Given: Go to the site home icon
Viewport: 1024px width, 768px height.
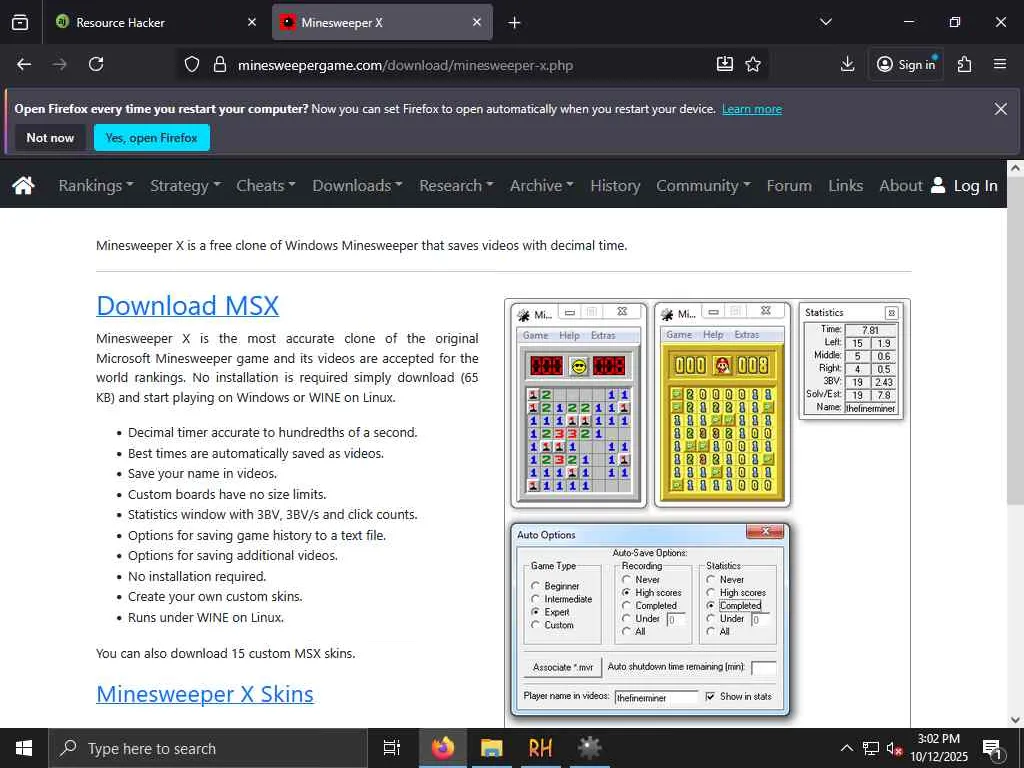Looking at the screenshot, I should [24, 185].
